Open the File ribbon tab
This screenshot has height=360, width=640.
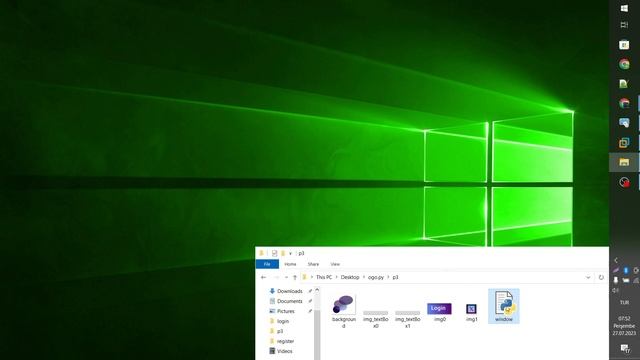[267, 264]
